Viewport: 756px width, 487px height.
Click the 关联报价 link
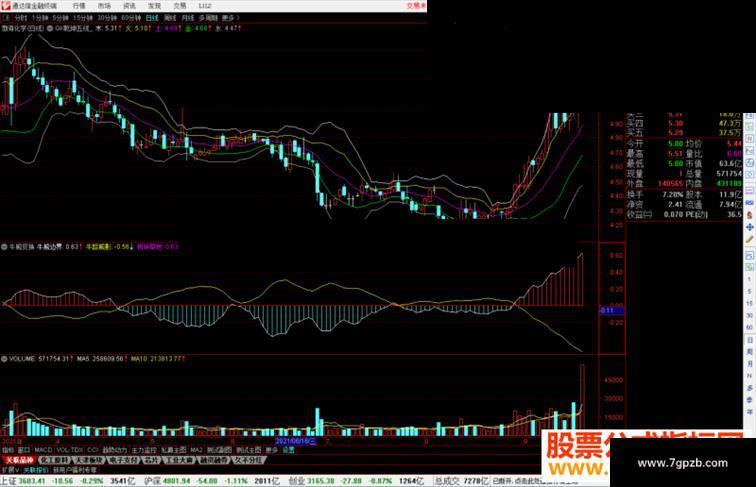[35, 469]
